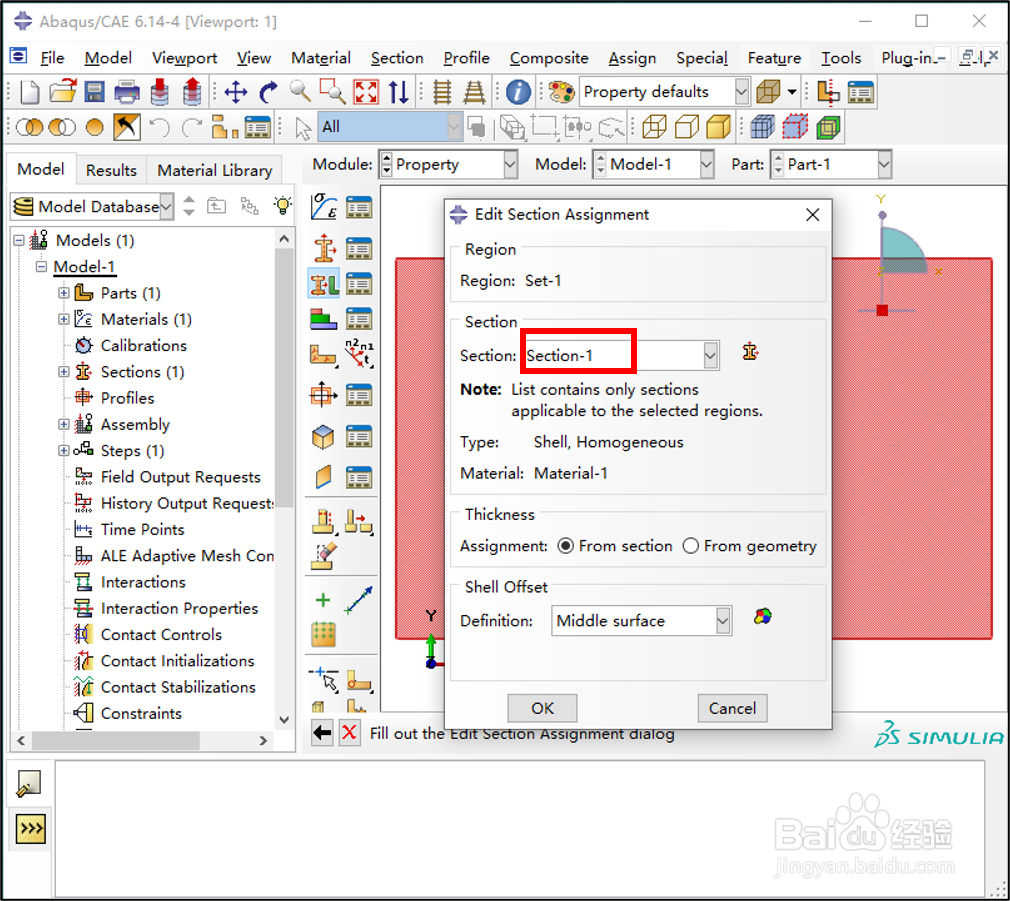The width and height of the screenshot is (1010, 901).
Task: Select Constraints in model tree
Action: pos(141,714)
